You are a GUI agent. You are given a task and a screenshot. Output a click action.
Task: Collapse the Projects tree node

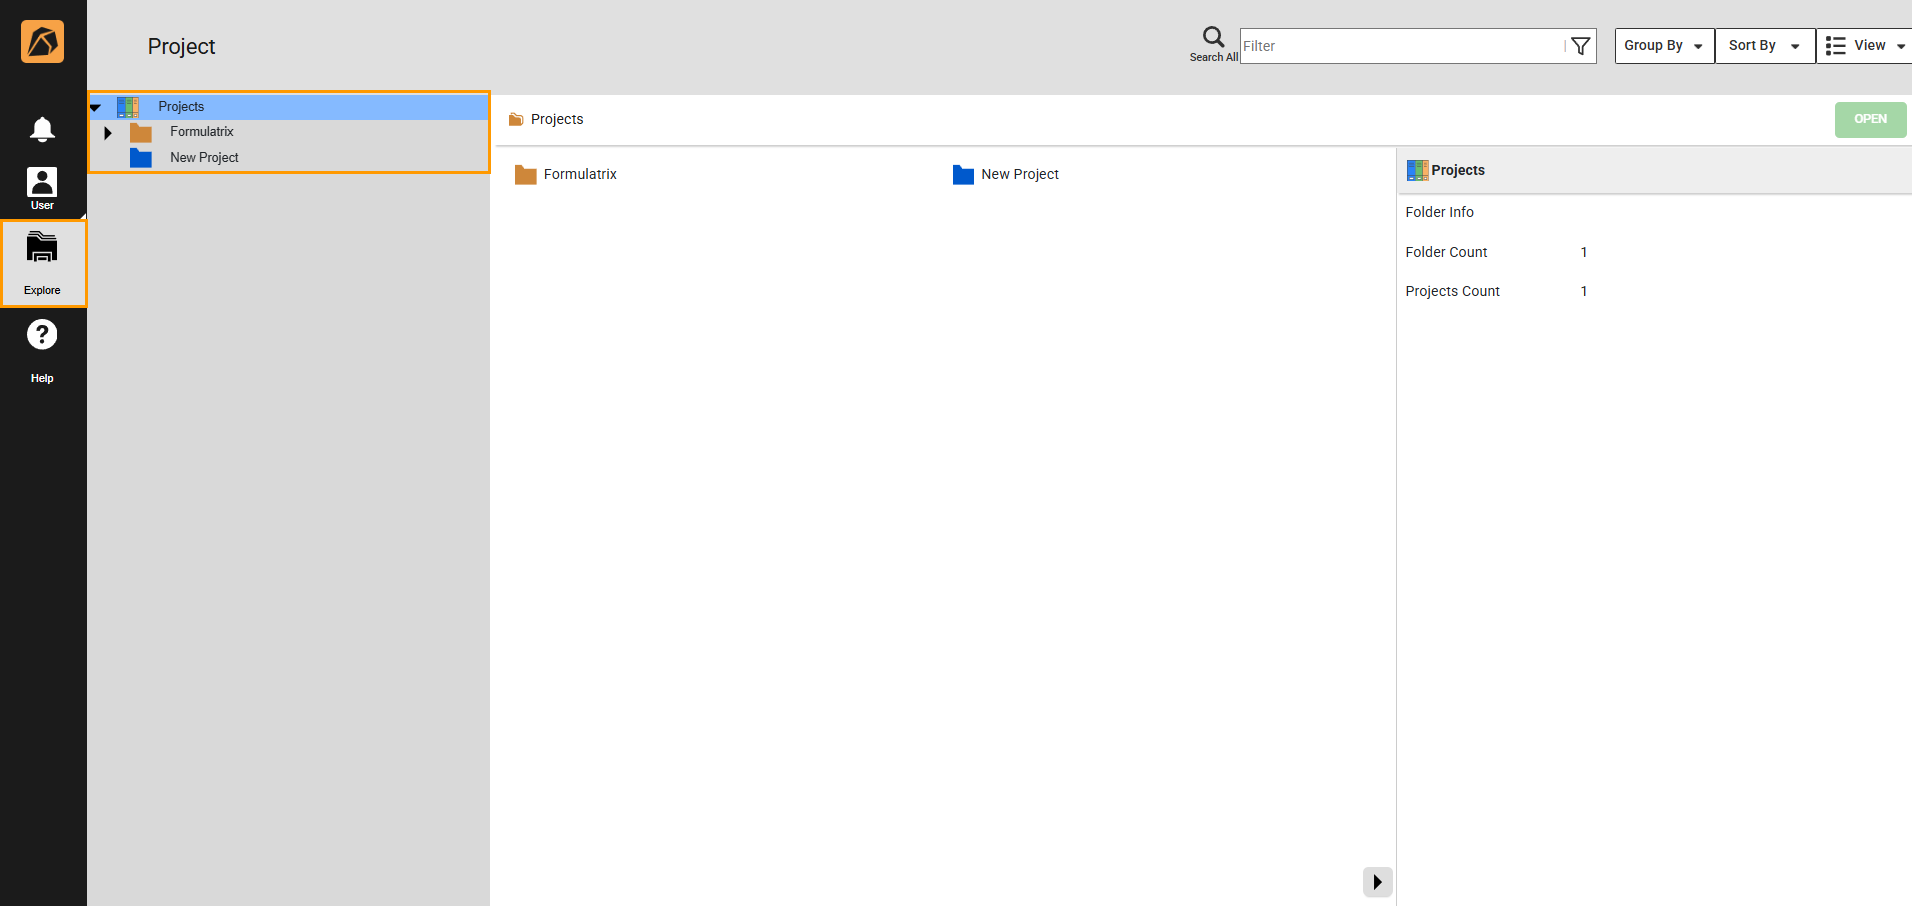tap(96, 107)
